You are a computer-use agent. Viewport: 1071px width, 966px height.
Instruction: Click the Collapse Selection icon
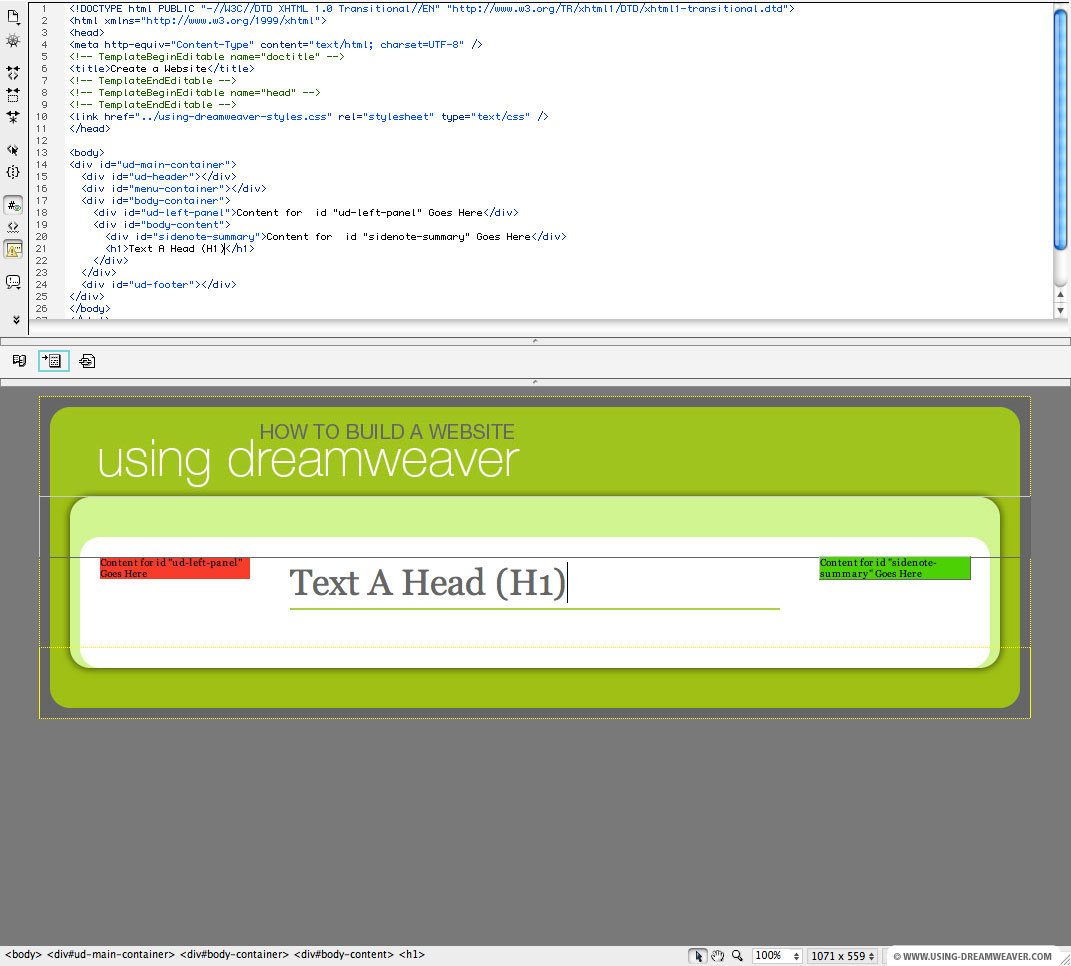pyautogui.click(x=13, y=95)
